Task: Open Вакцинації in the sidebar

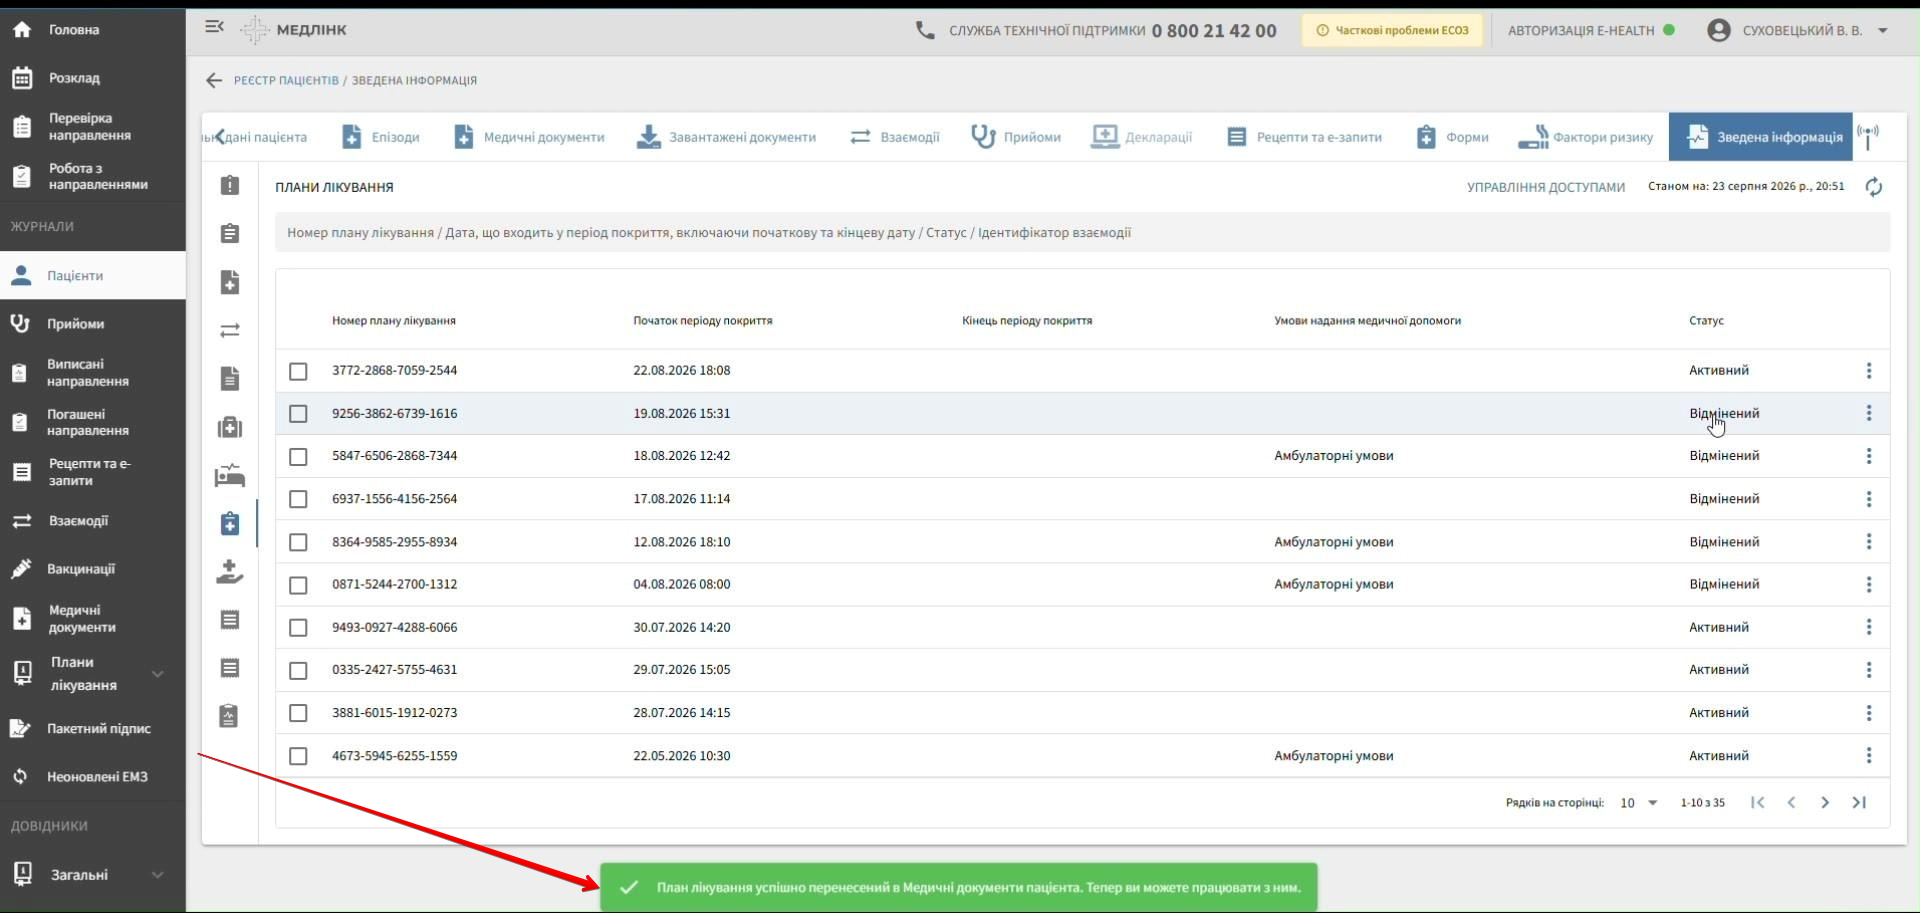Action: click(92, 569)
